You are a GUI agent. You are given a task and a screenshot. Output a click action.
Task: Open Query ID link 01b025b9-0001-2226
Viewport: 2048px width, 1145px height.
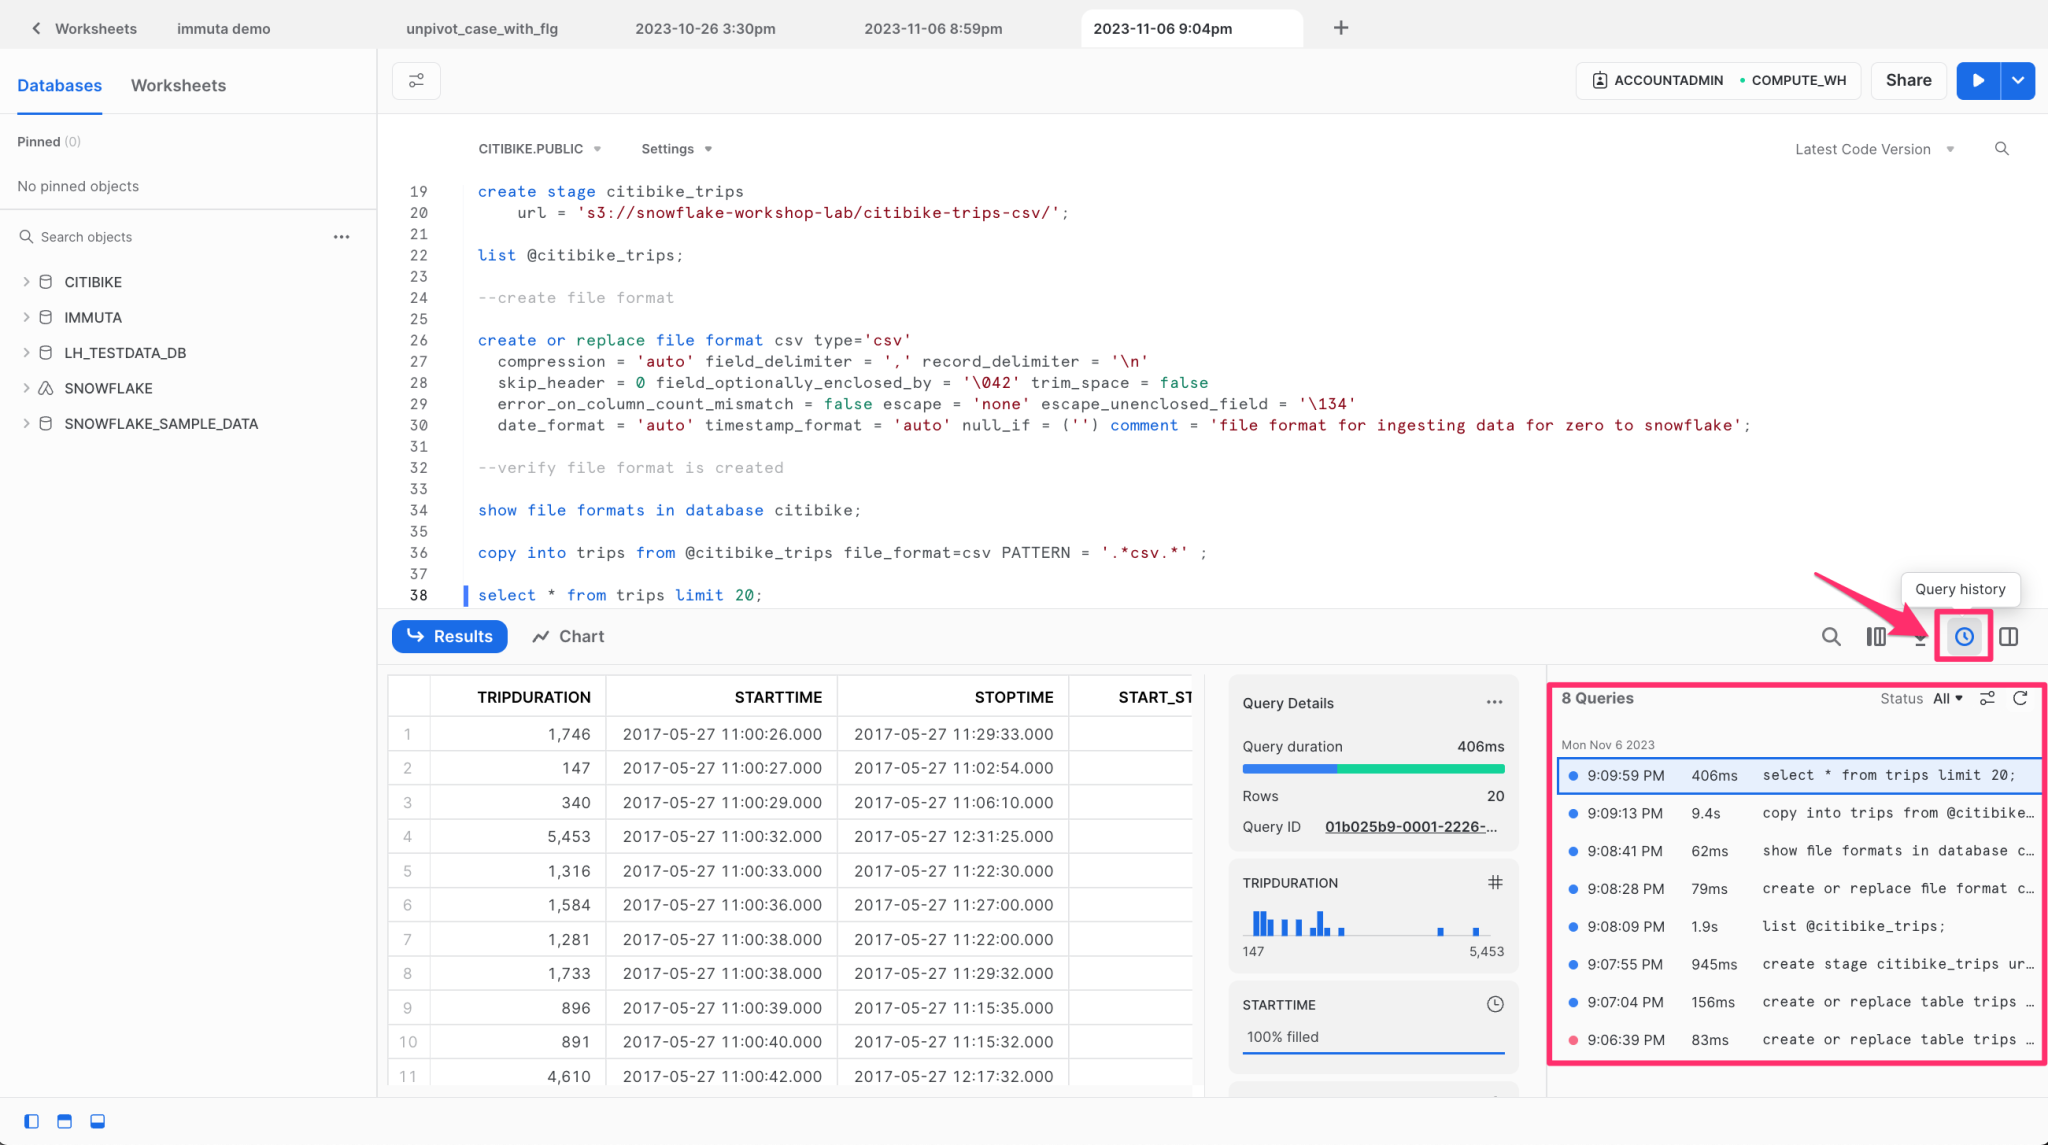1410,826
